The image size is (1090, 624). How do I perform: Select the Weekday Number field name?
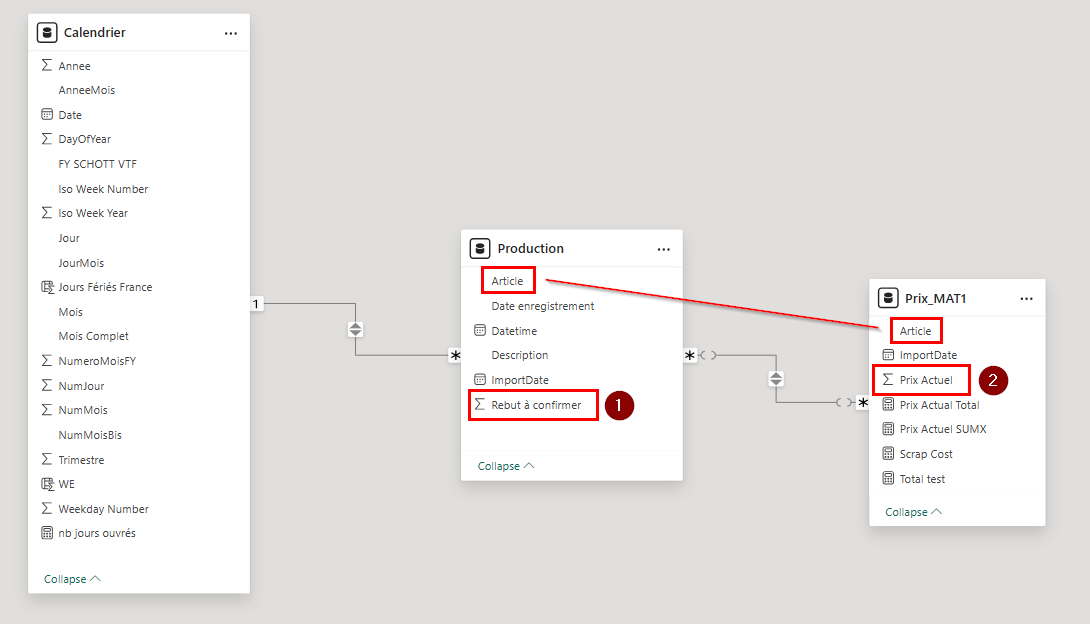coord(103,509)
